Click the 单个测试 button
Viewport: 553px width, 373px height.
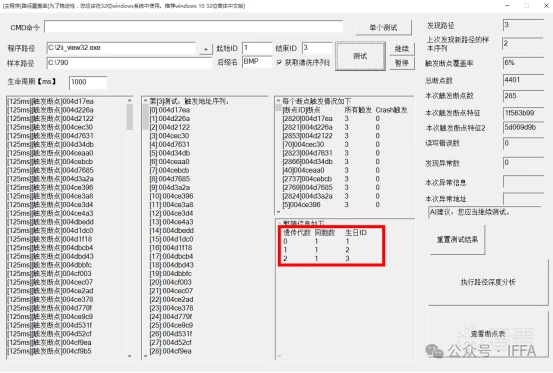[383, 27]
